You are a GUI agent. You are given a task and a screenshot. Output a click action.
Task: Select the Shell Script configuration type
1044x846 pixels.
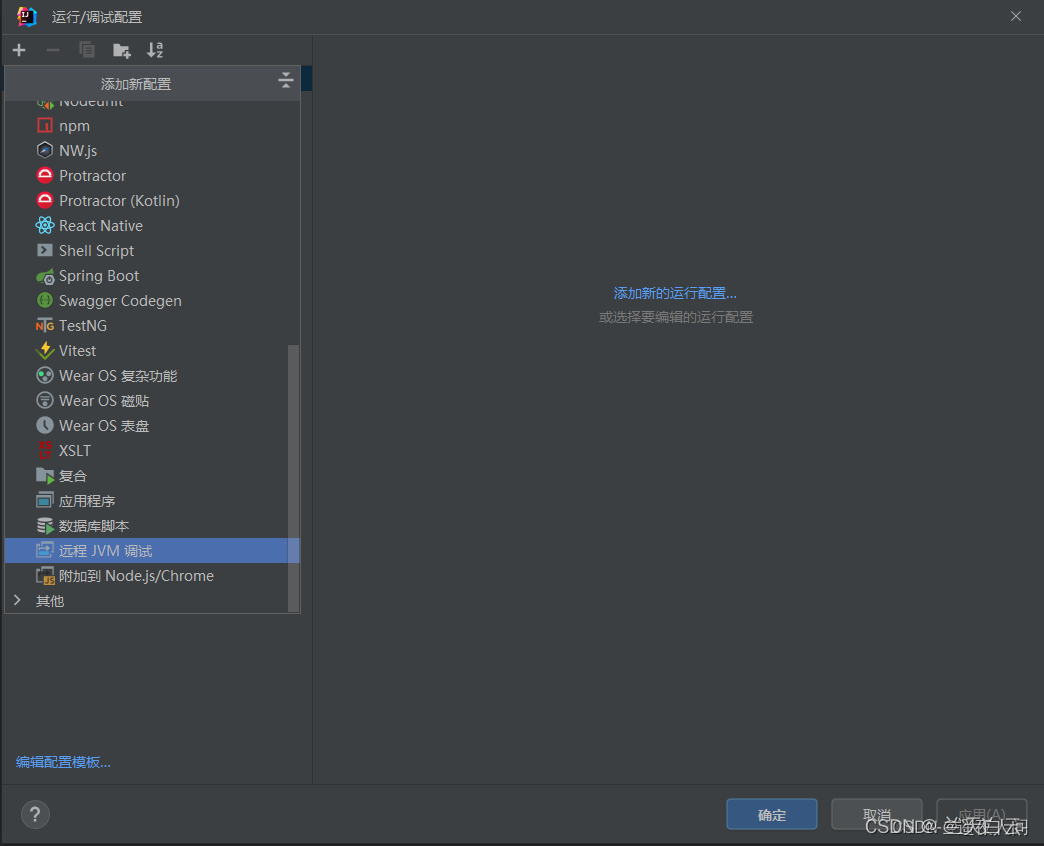[x=97, y=250]
